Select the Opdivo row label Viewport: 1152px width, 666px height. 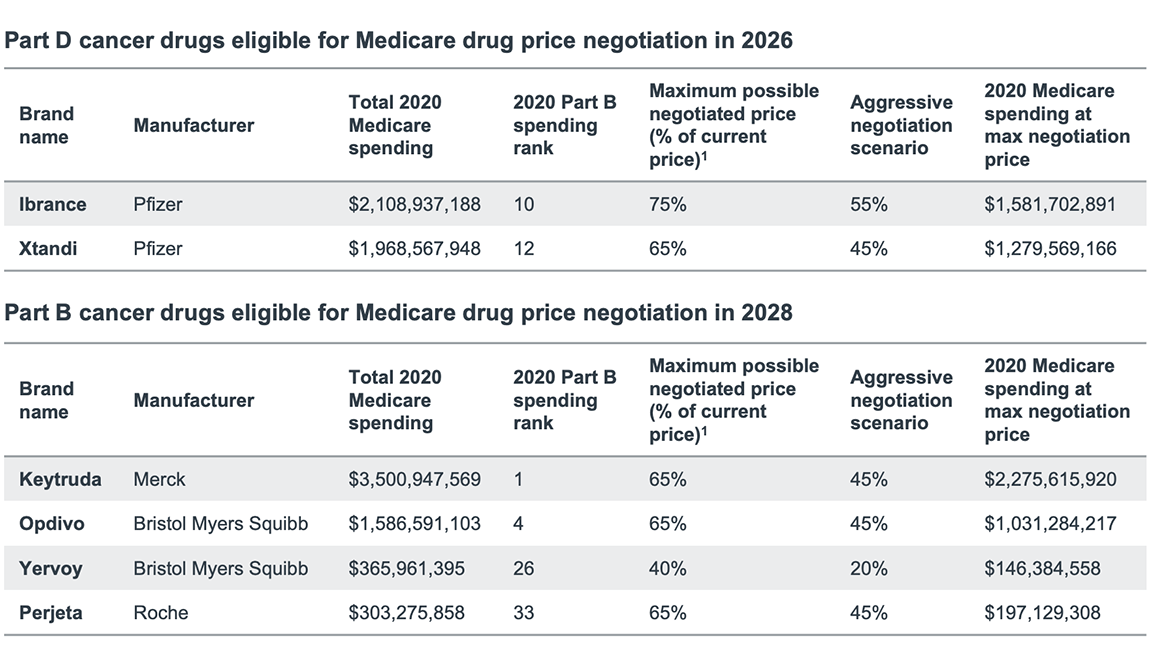tap(51, 523)
